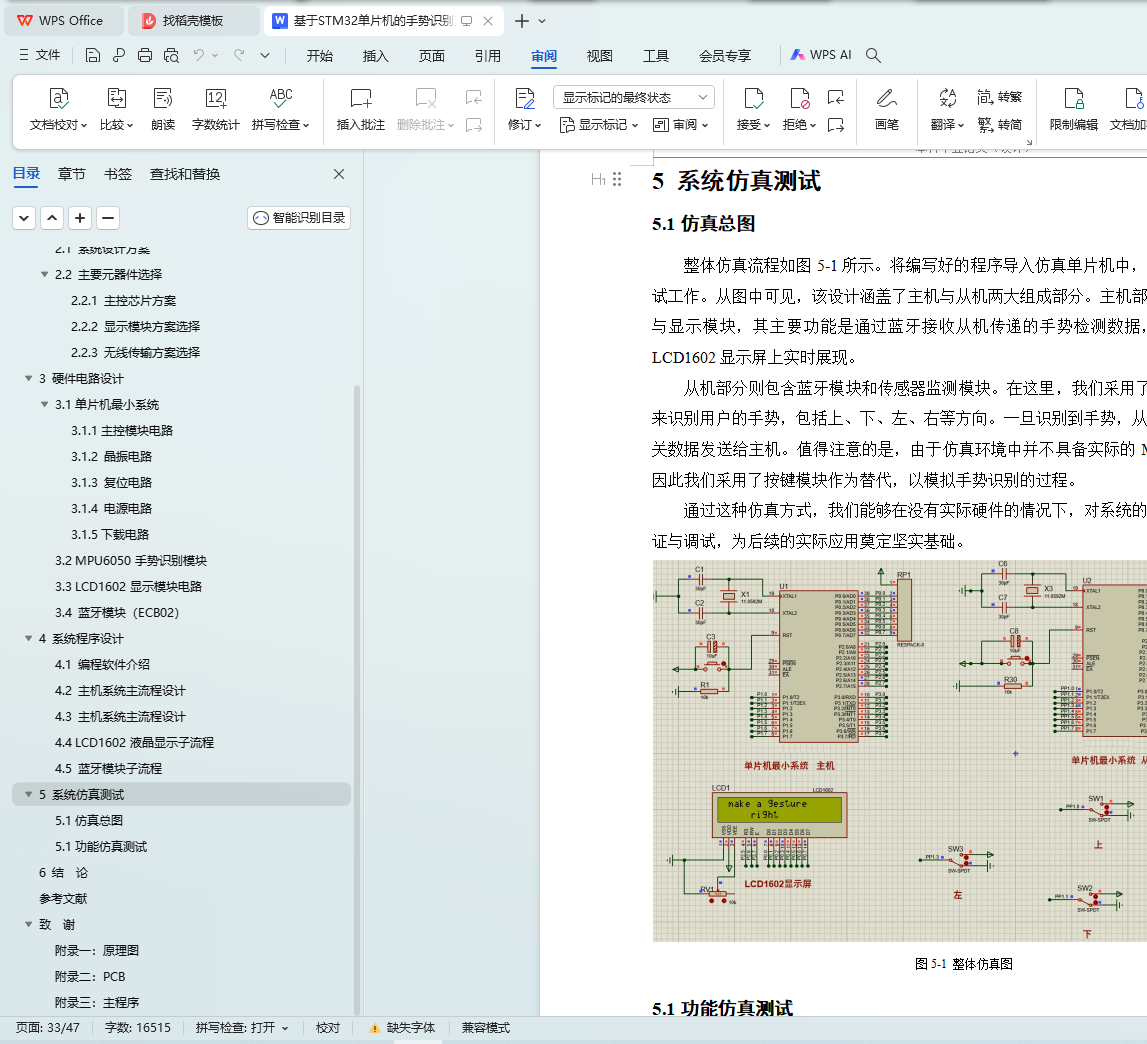This screenshot has height=1044, width=1147.
Task: Start 朗读 read aloud tool
Action: (x=162, y=109)
